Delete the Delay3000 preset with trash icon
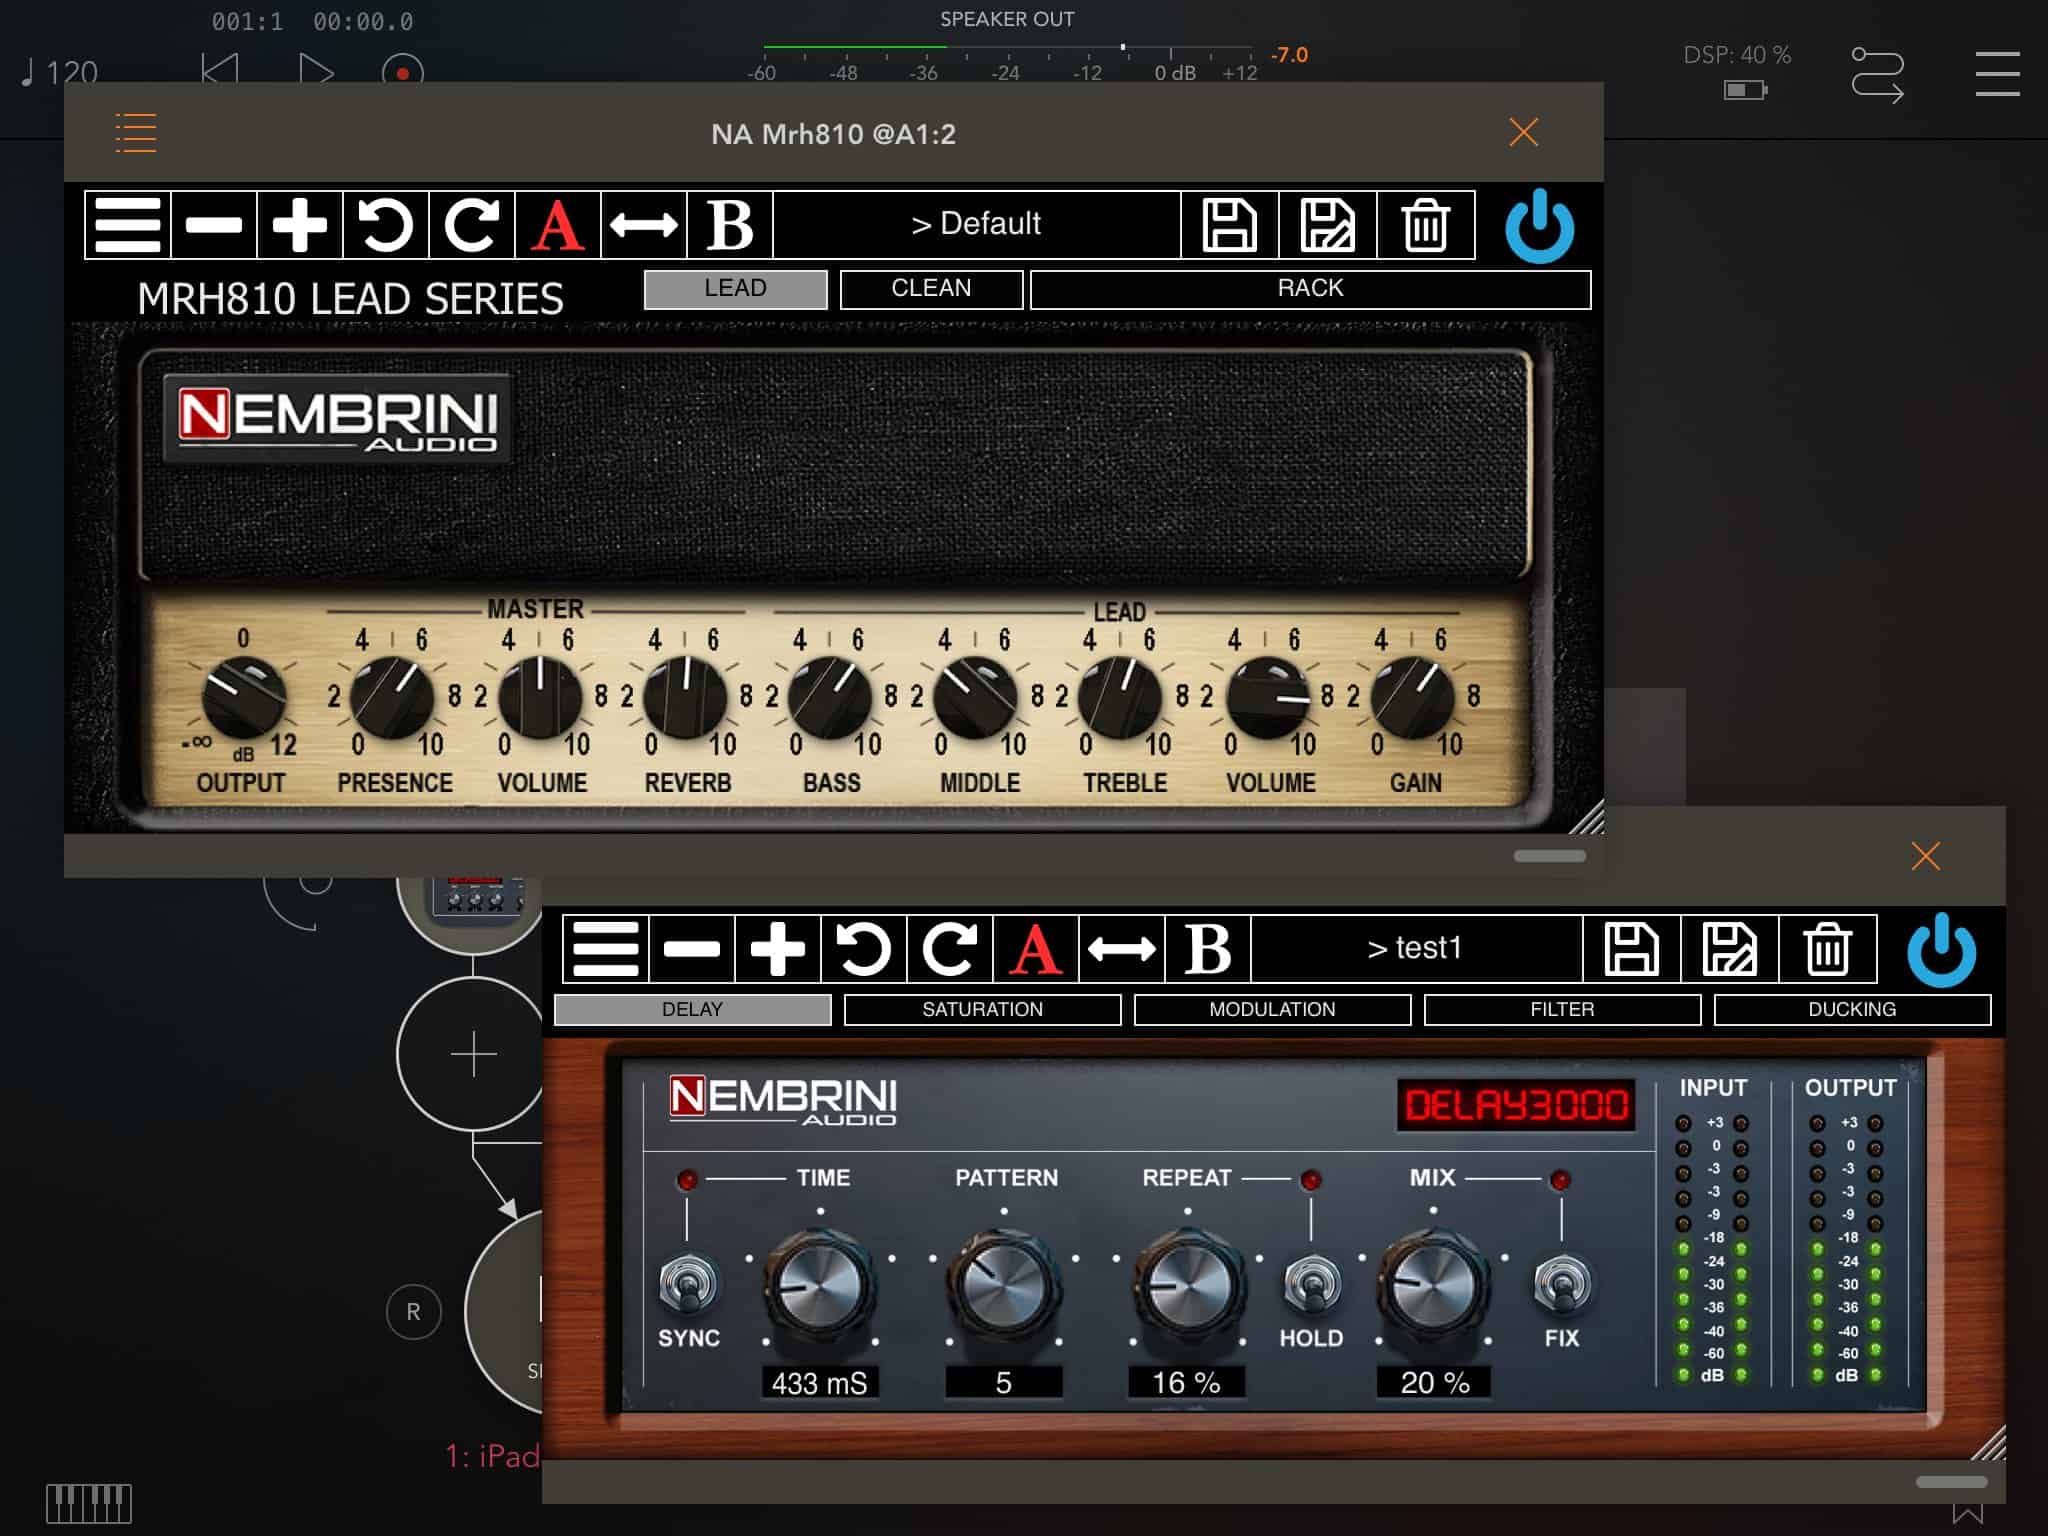Screen dimensions: 2048x1536 click(1828, 948)
